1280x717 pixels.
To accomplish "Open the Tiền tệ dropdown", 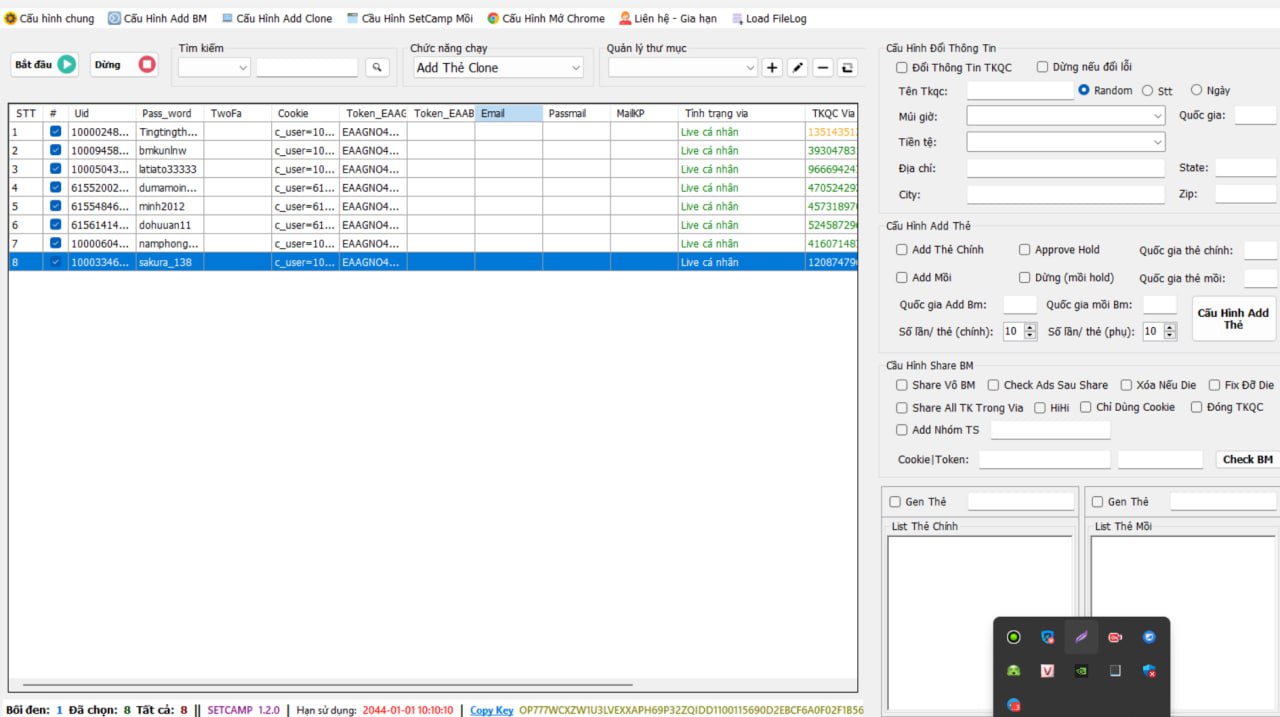I will [x=1065, y=142].
